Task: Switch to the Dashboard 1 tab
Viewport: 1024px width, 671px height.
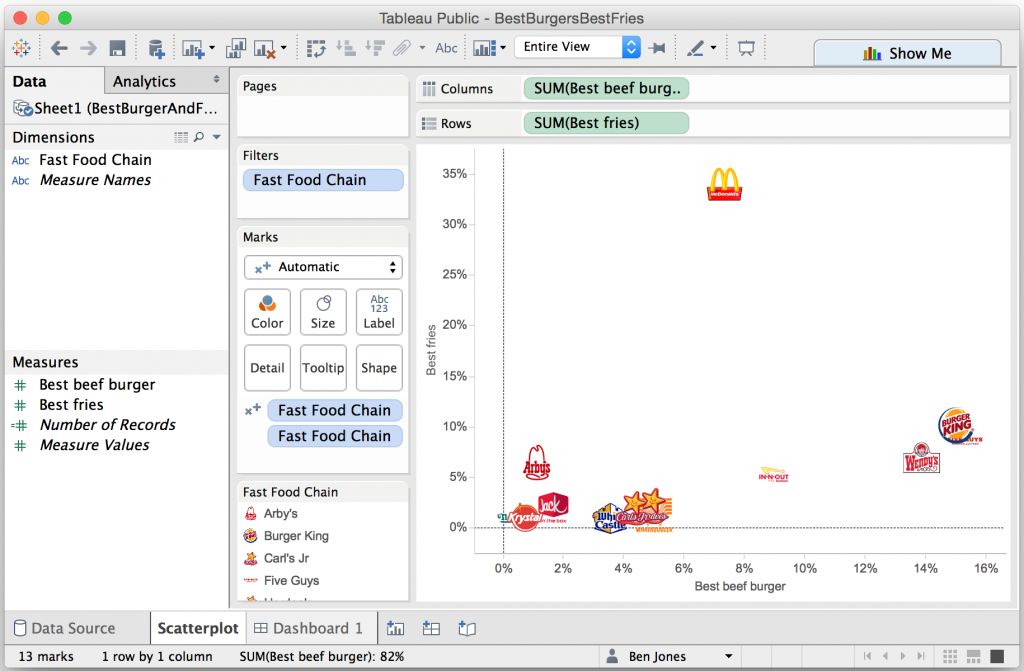Action: 310,628
